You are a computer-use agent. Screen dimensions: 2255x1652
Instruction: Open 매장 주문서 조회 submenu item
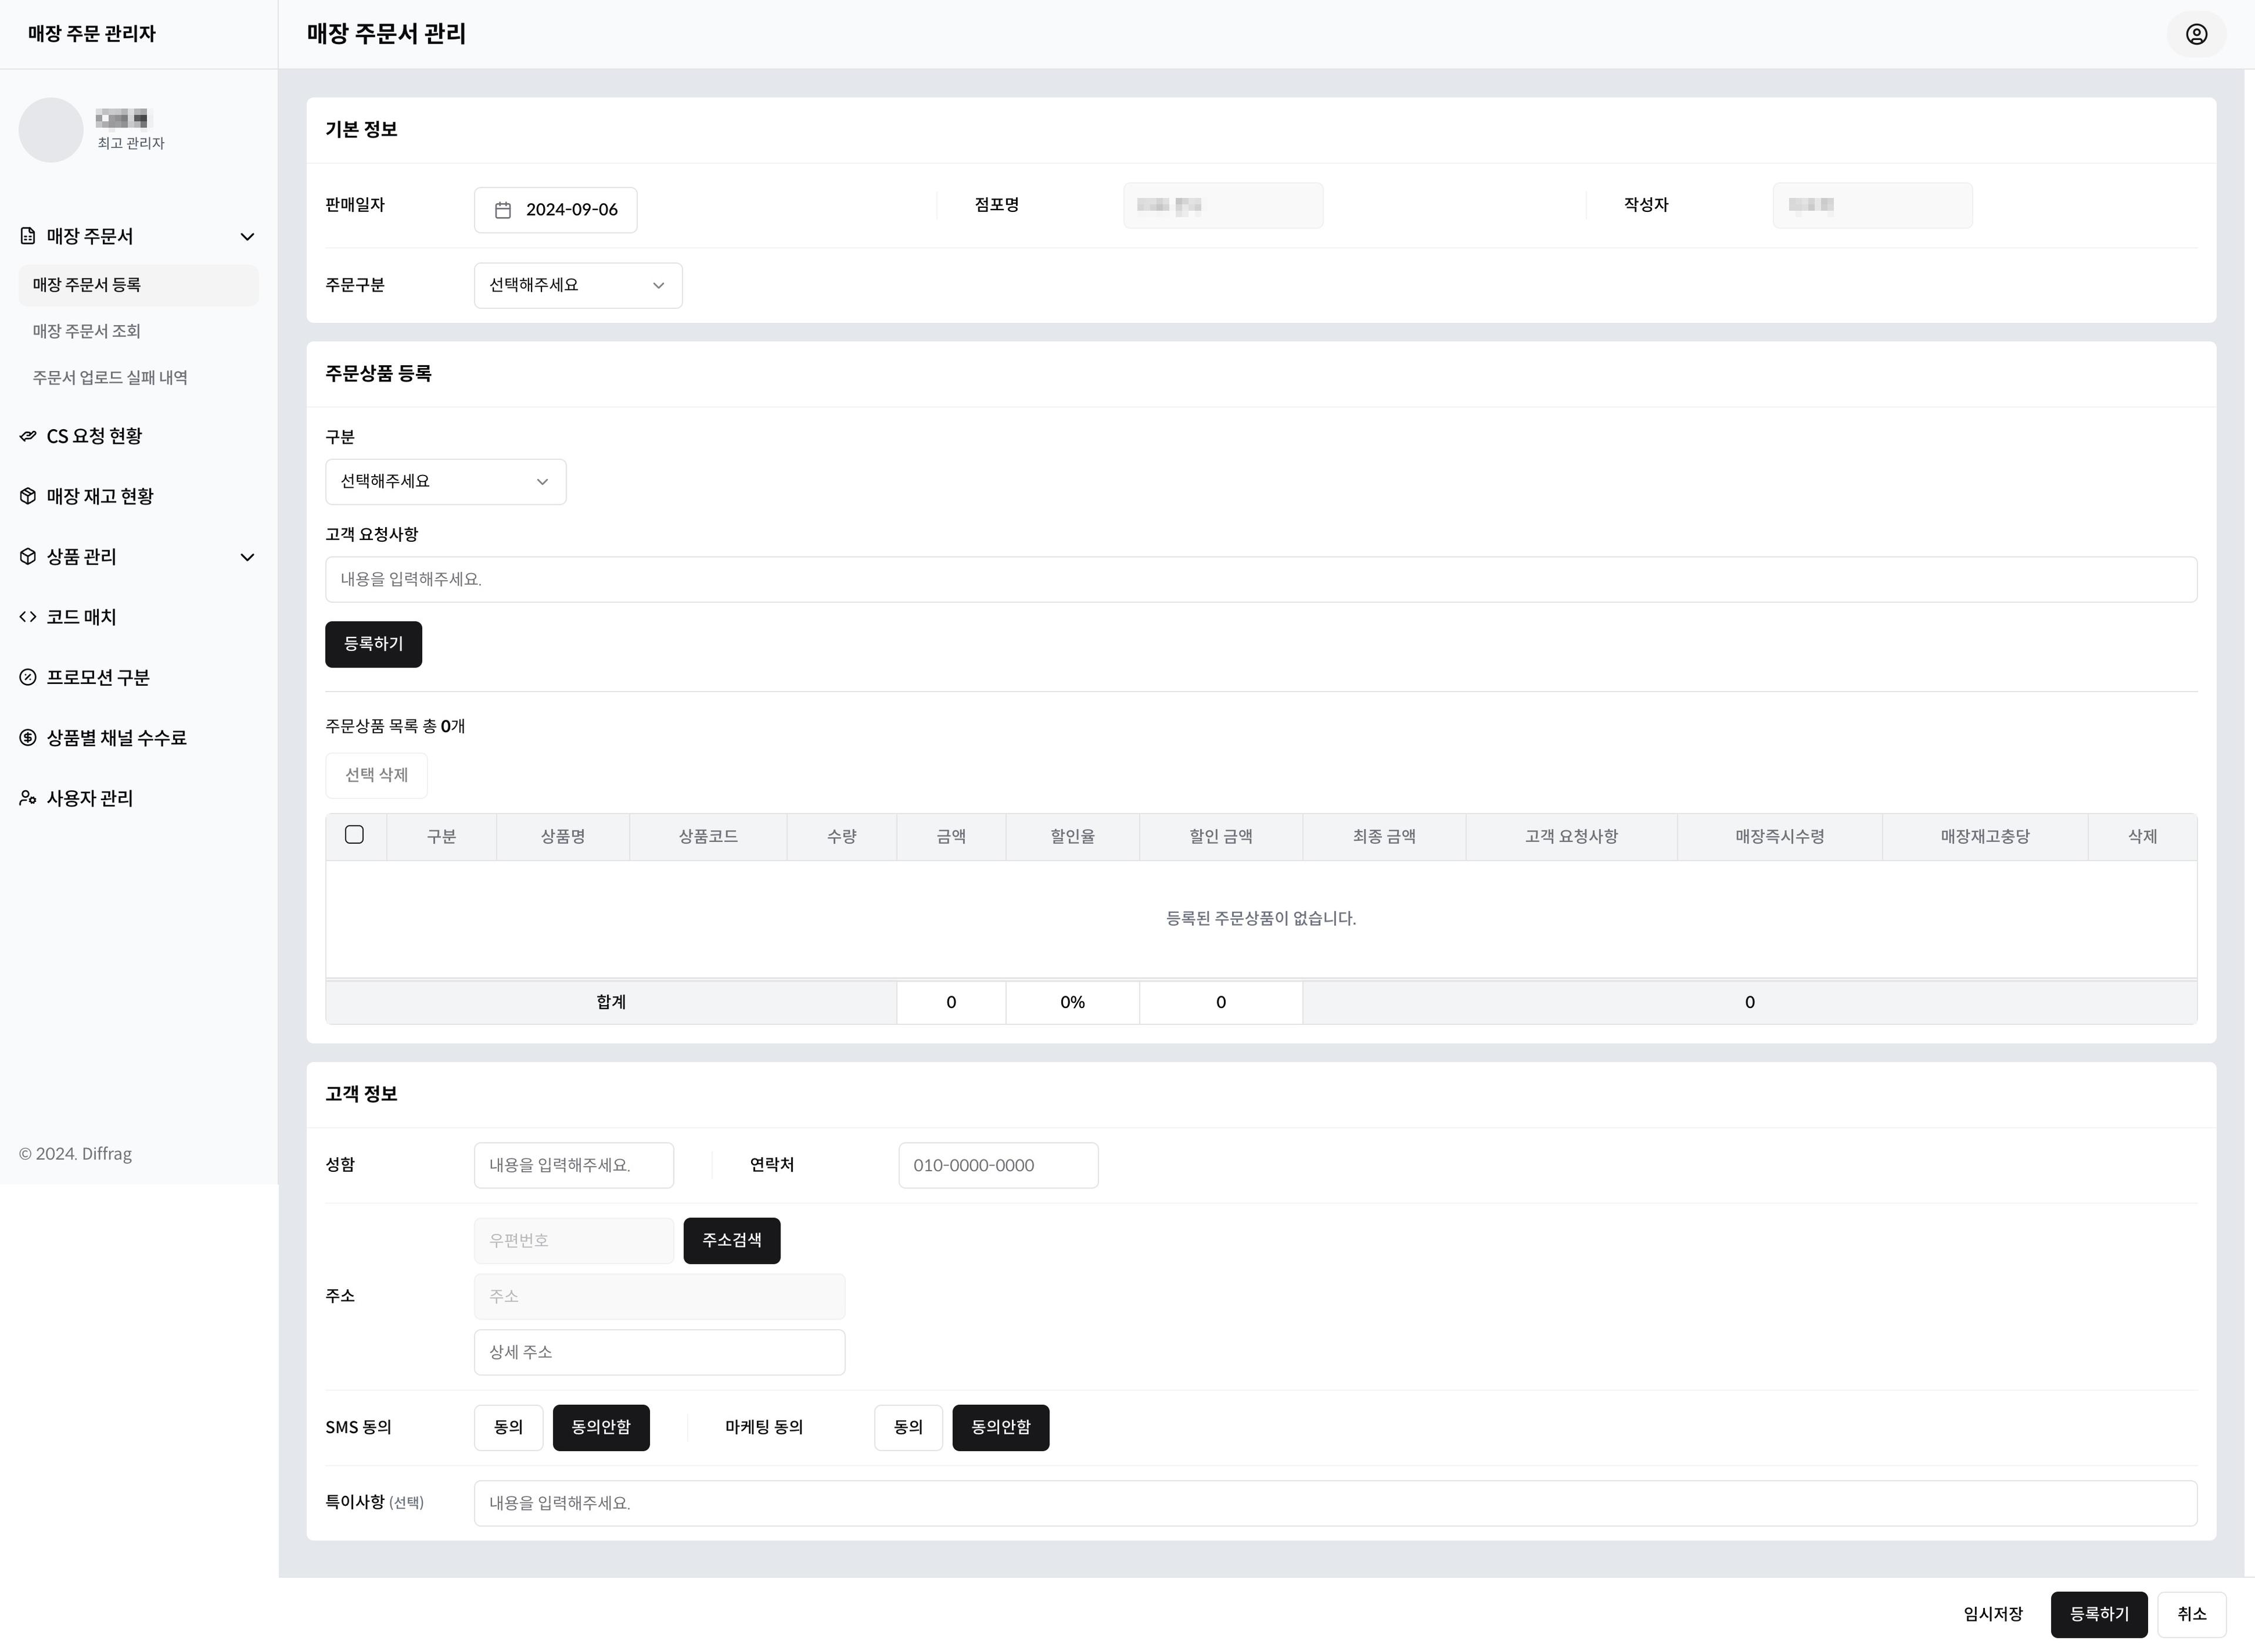[86, 331]
